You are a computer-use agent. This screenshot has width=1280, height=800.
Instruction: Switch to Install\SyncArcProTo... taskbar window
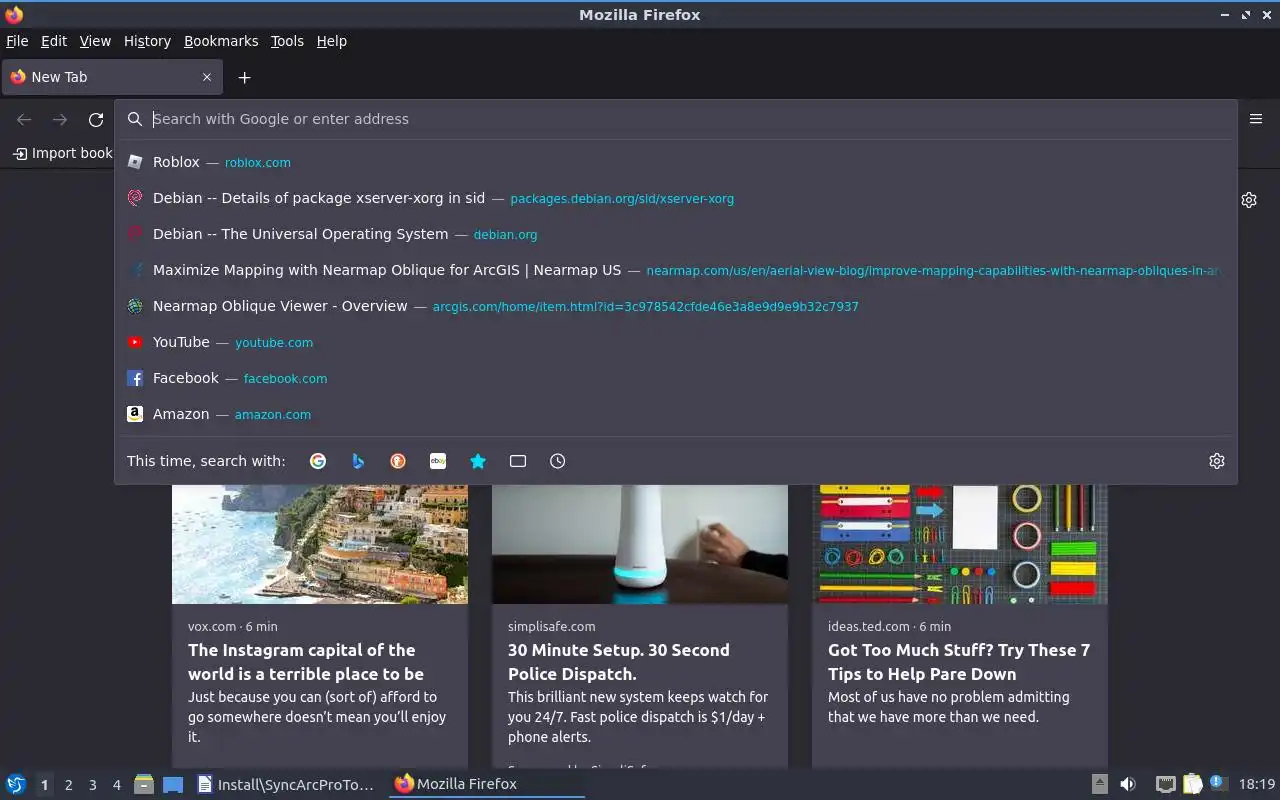[x=288, y=784]
